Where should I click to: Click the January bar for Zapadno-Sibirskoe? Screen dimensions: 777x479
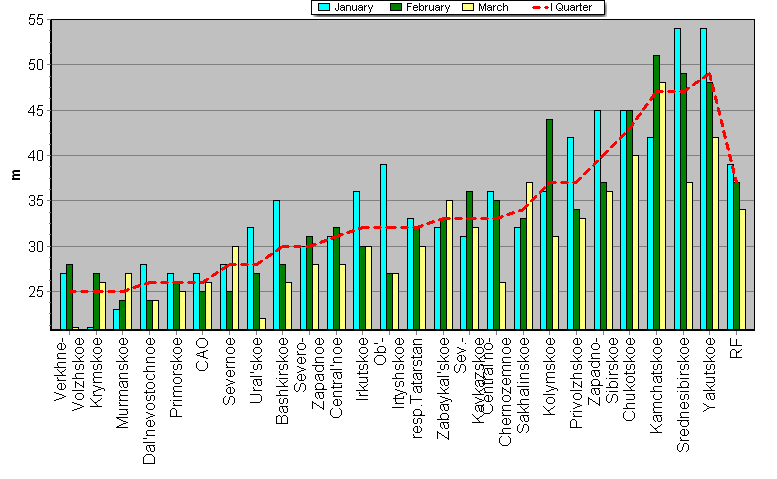[597, 220]
